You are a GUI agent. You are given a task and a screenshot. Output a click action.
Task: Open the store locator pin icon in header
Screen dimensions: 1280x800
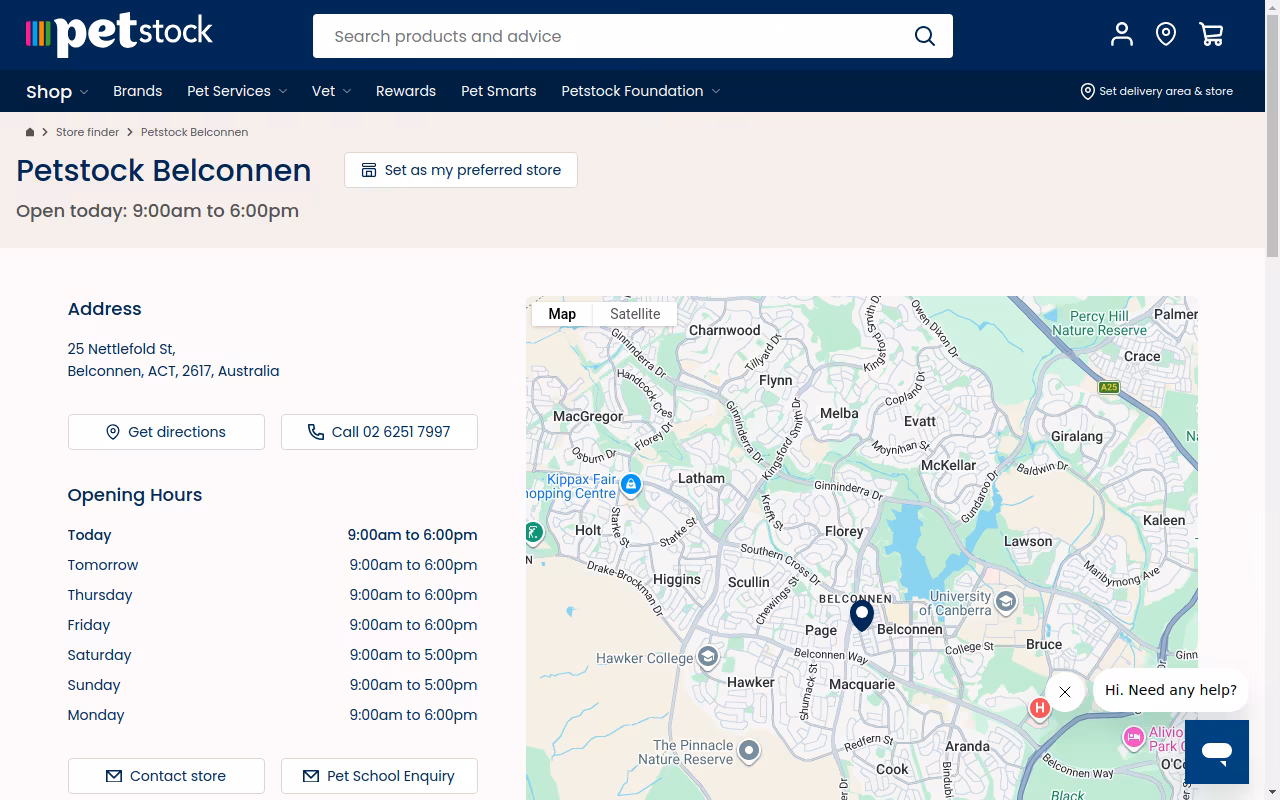(x=1166, y=35)
